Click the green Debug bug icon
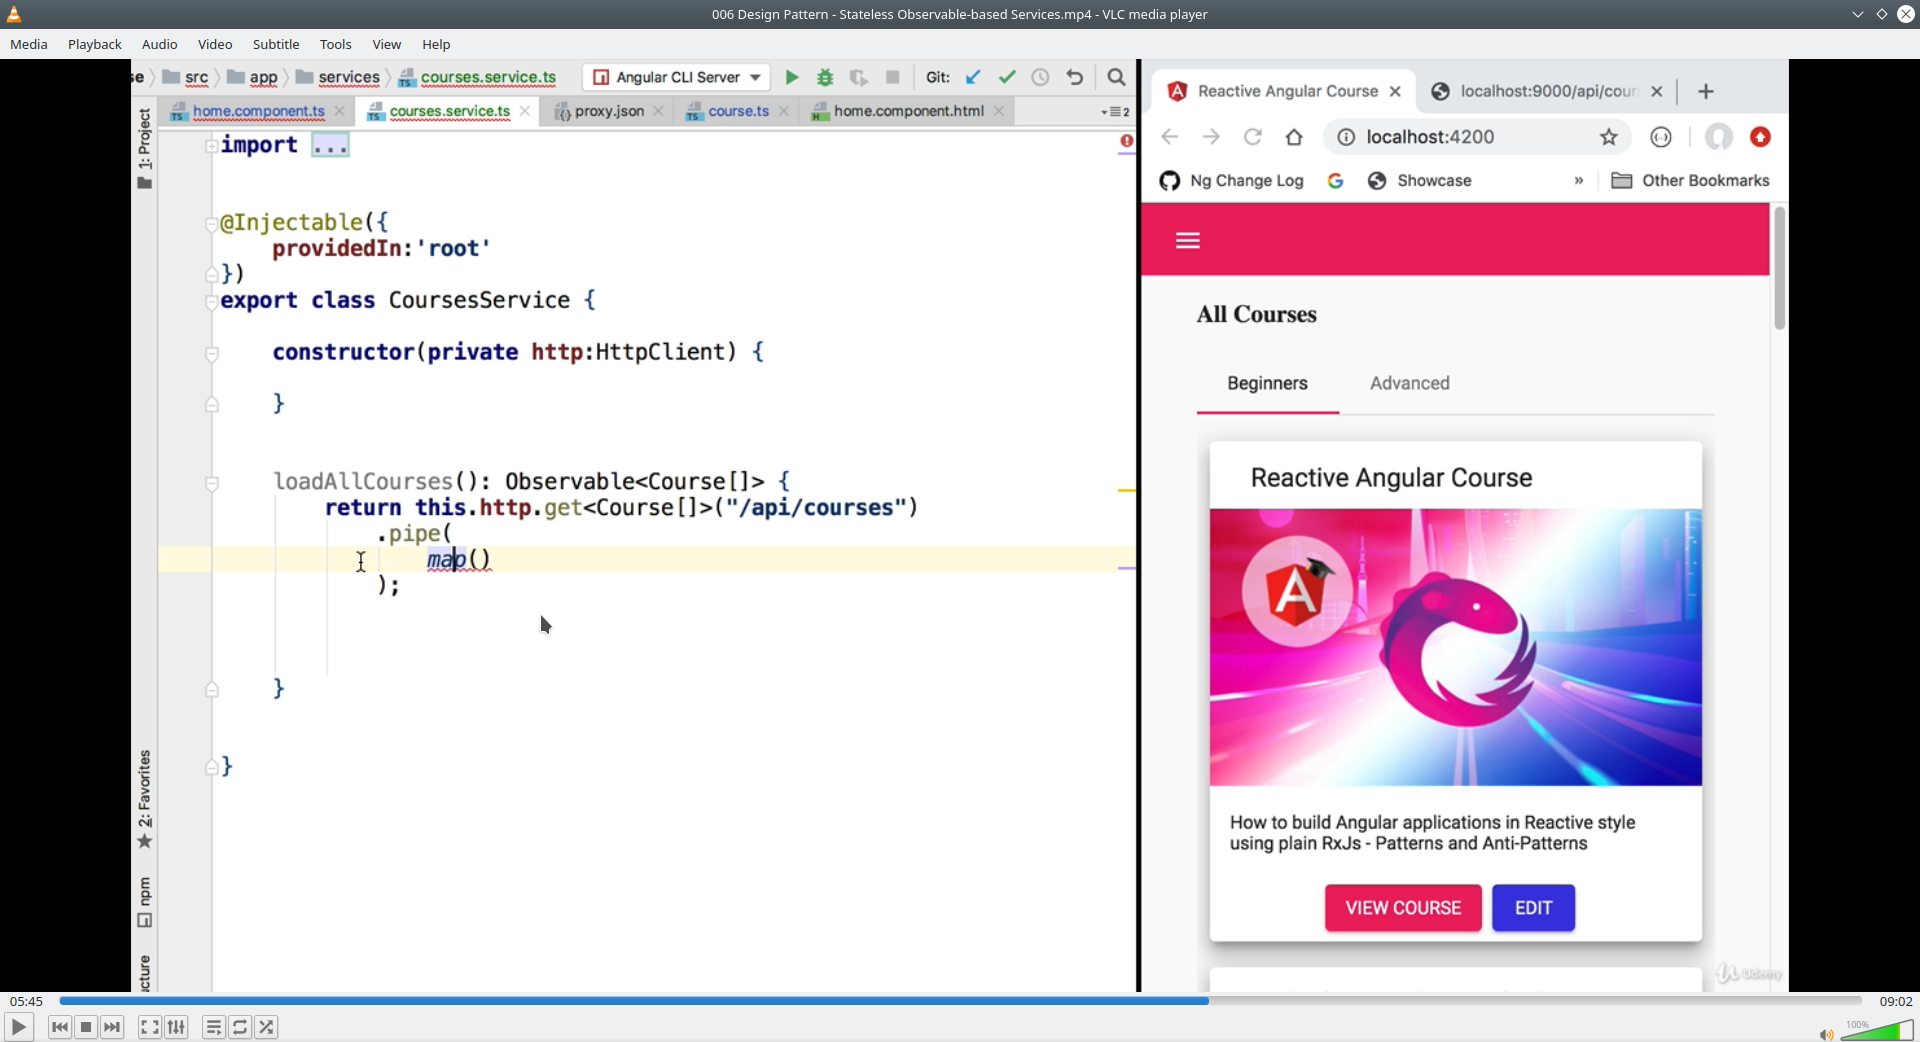Image resolution: width=1920 pixels, height=1042 pixels. pos(825,77)
